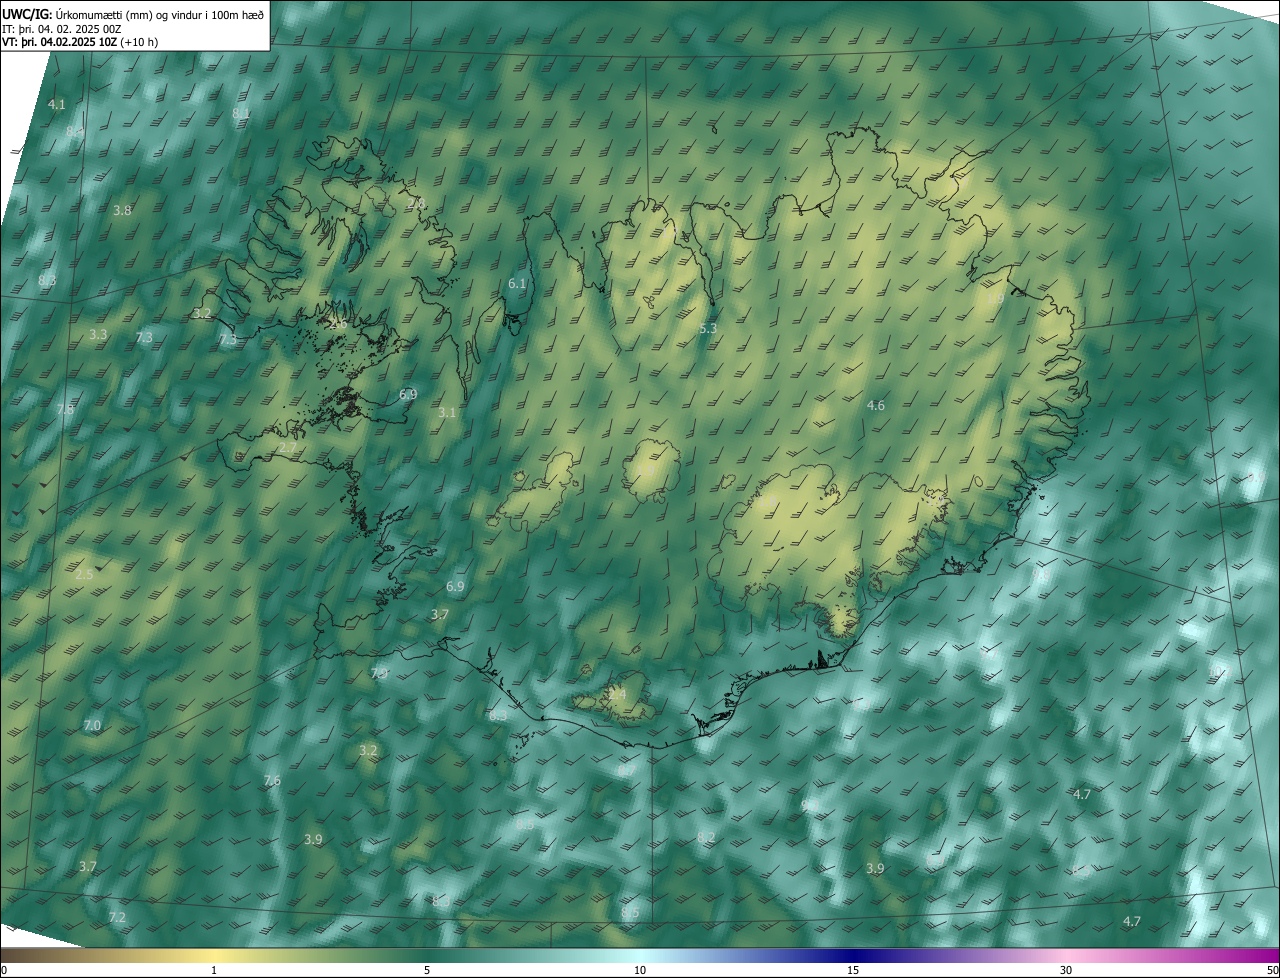Click the 'IT: þri. 04. 02. 2025 00Z' line
Viewport: 1280px width, 978px height.
pyautogui.click(x=62, y=29)
